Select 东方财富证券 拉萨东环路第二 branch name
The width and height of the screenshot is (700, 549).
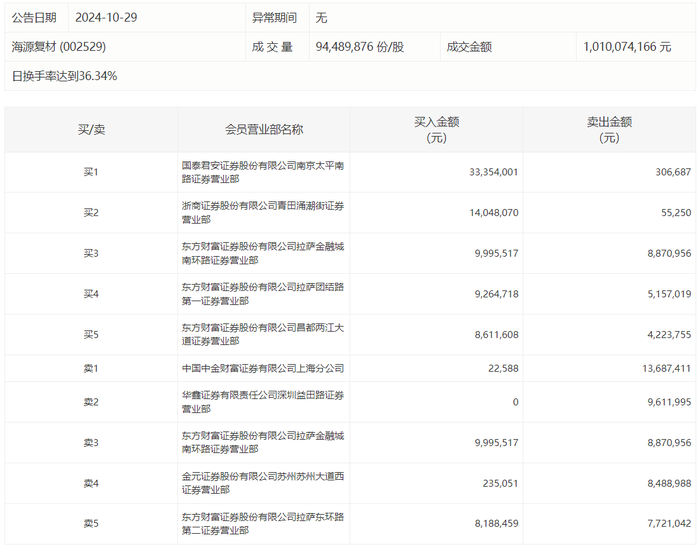(262, 524)
